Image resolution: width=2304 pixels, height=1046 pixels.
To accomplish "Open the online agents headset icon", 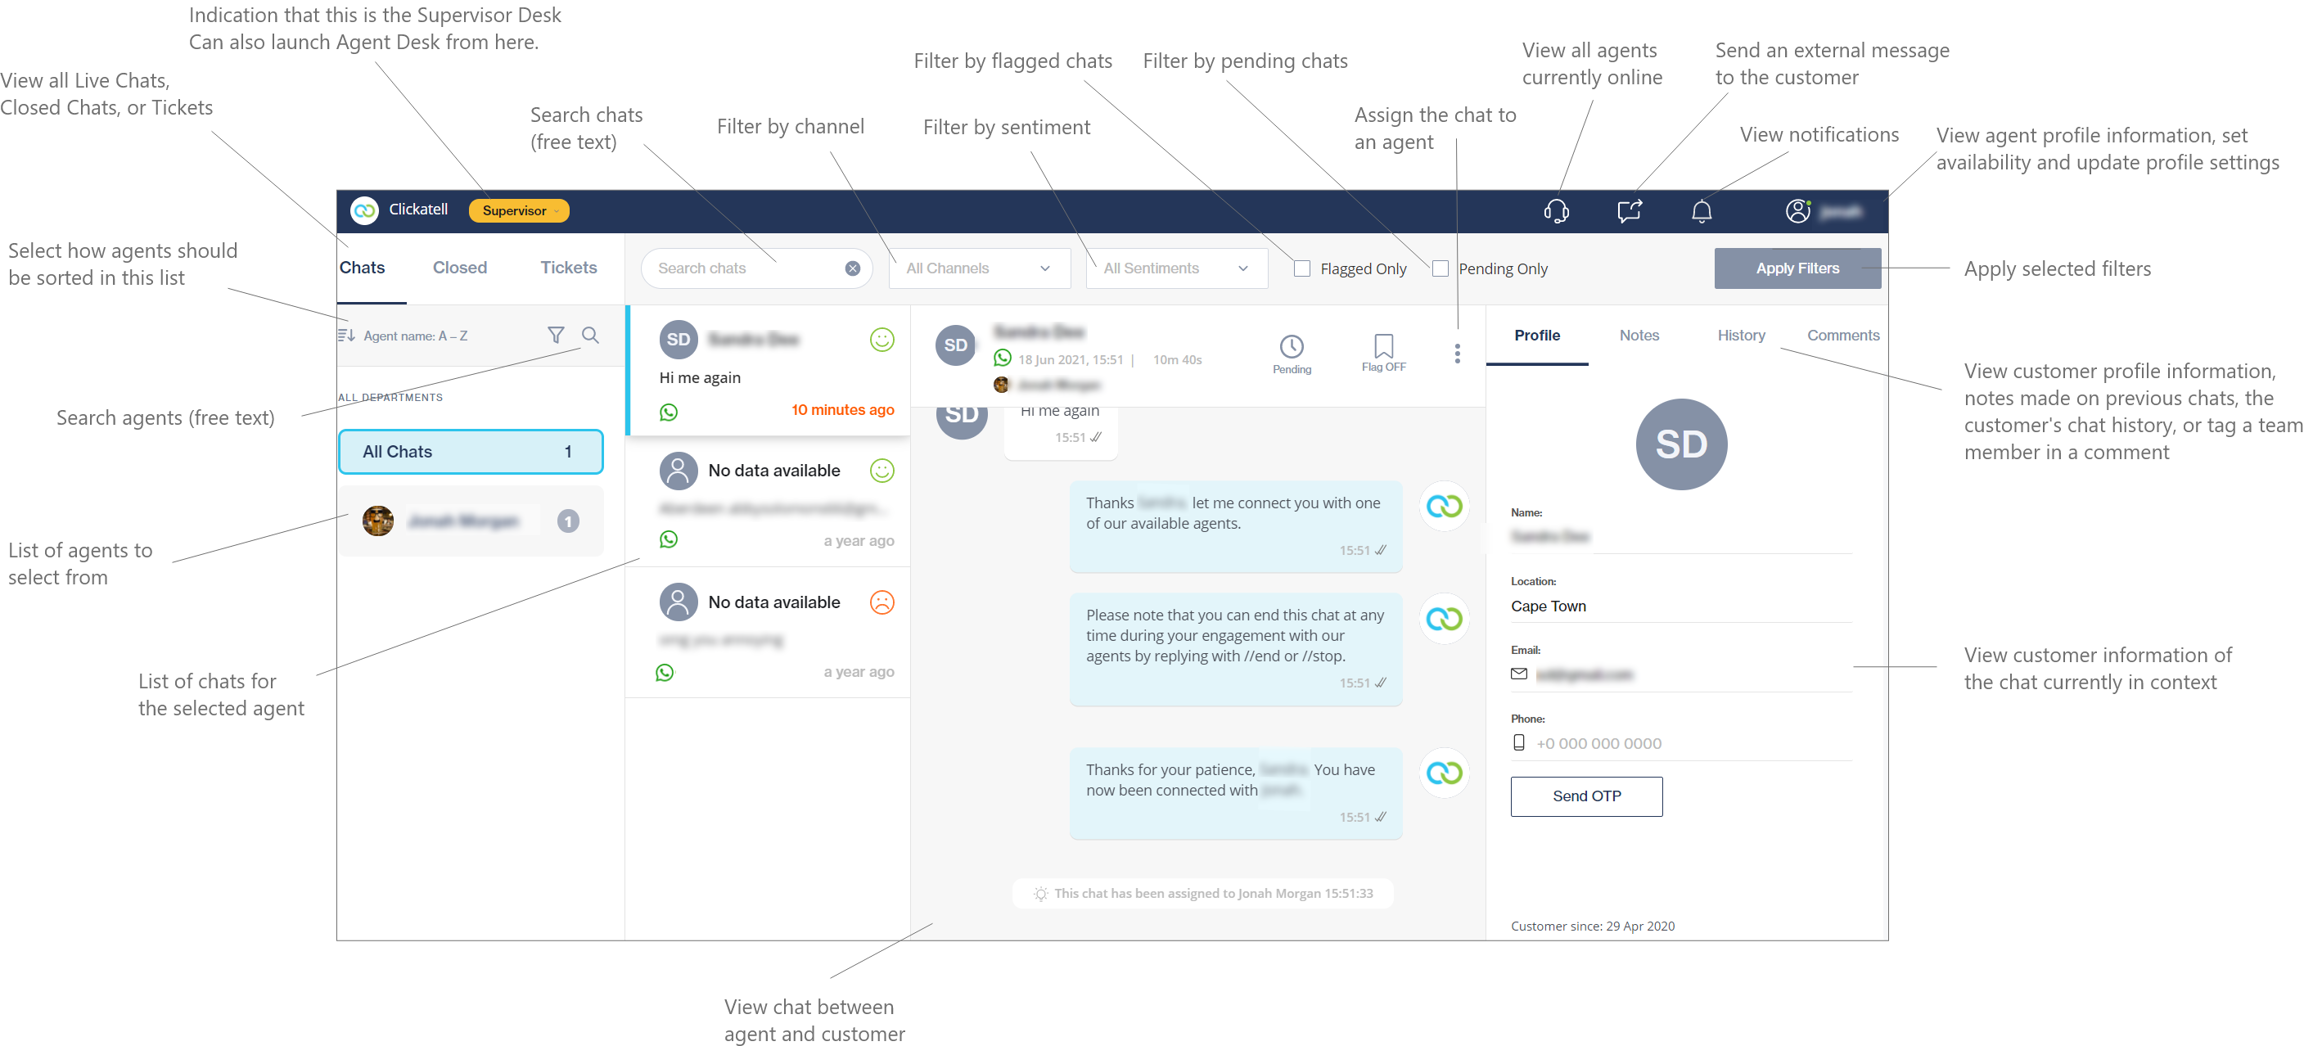I will point(1556,211).
